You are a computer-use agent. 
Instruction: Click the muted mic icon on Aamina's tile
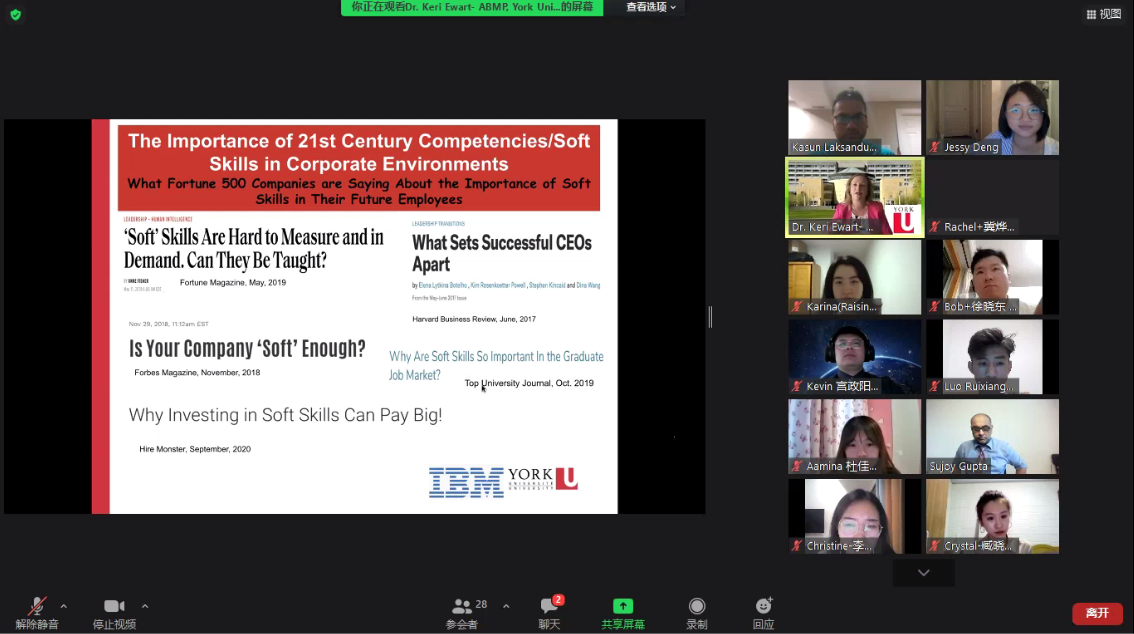797,466
